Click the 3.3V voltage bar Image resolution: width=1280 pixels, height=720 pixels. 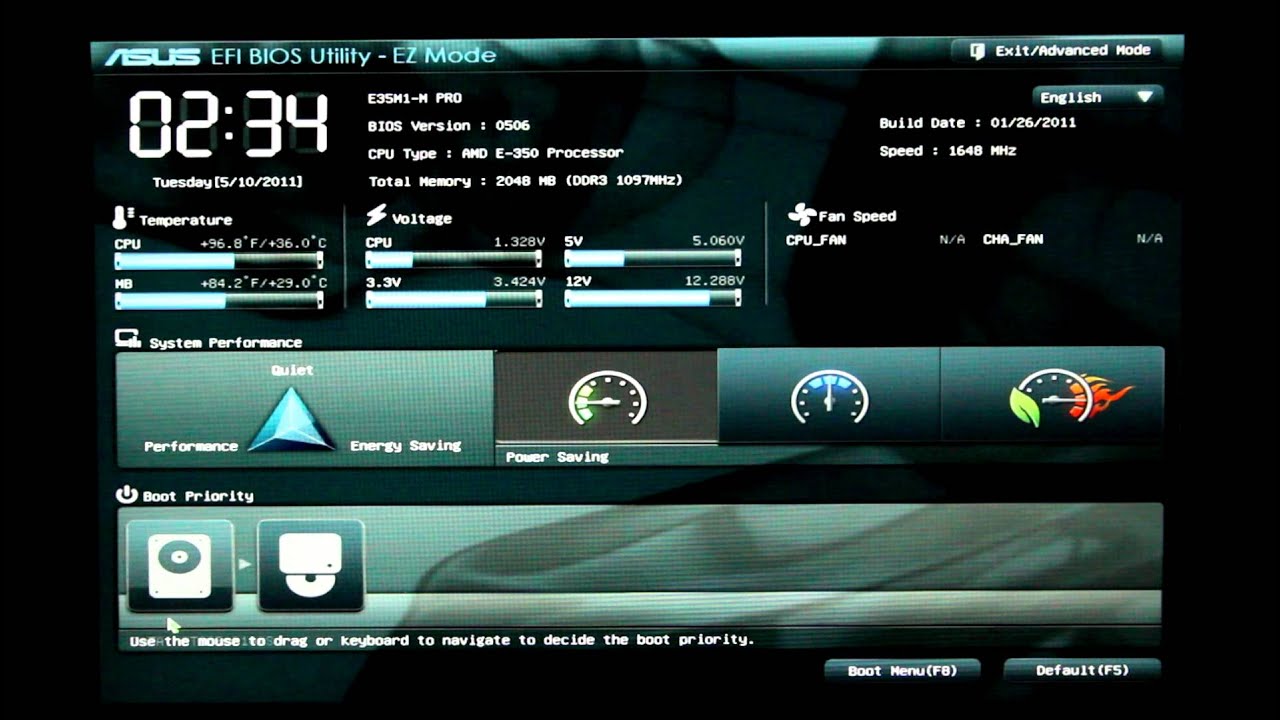tap(454, 300)
